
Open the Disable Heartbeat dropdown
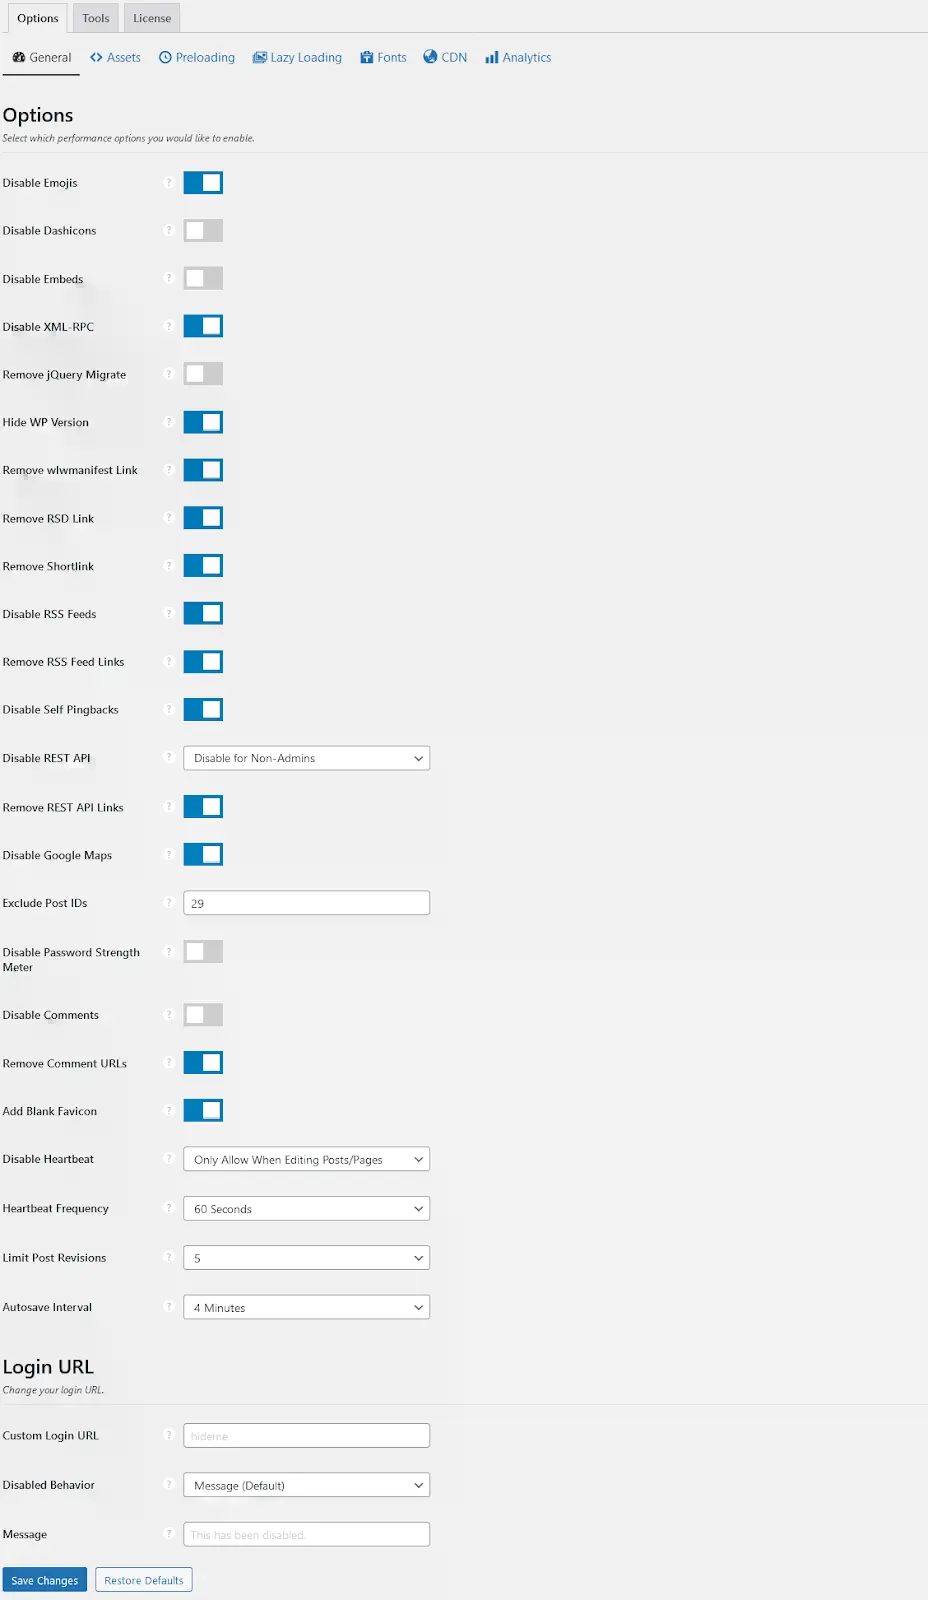tap(306, 1159)
